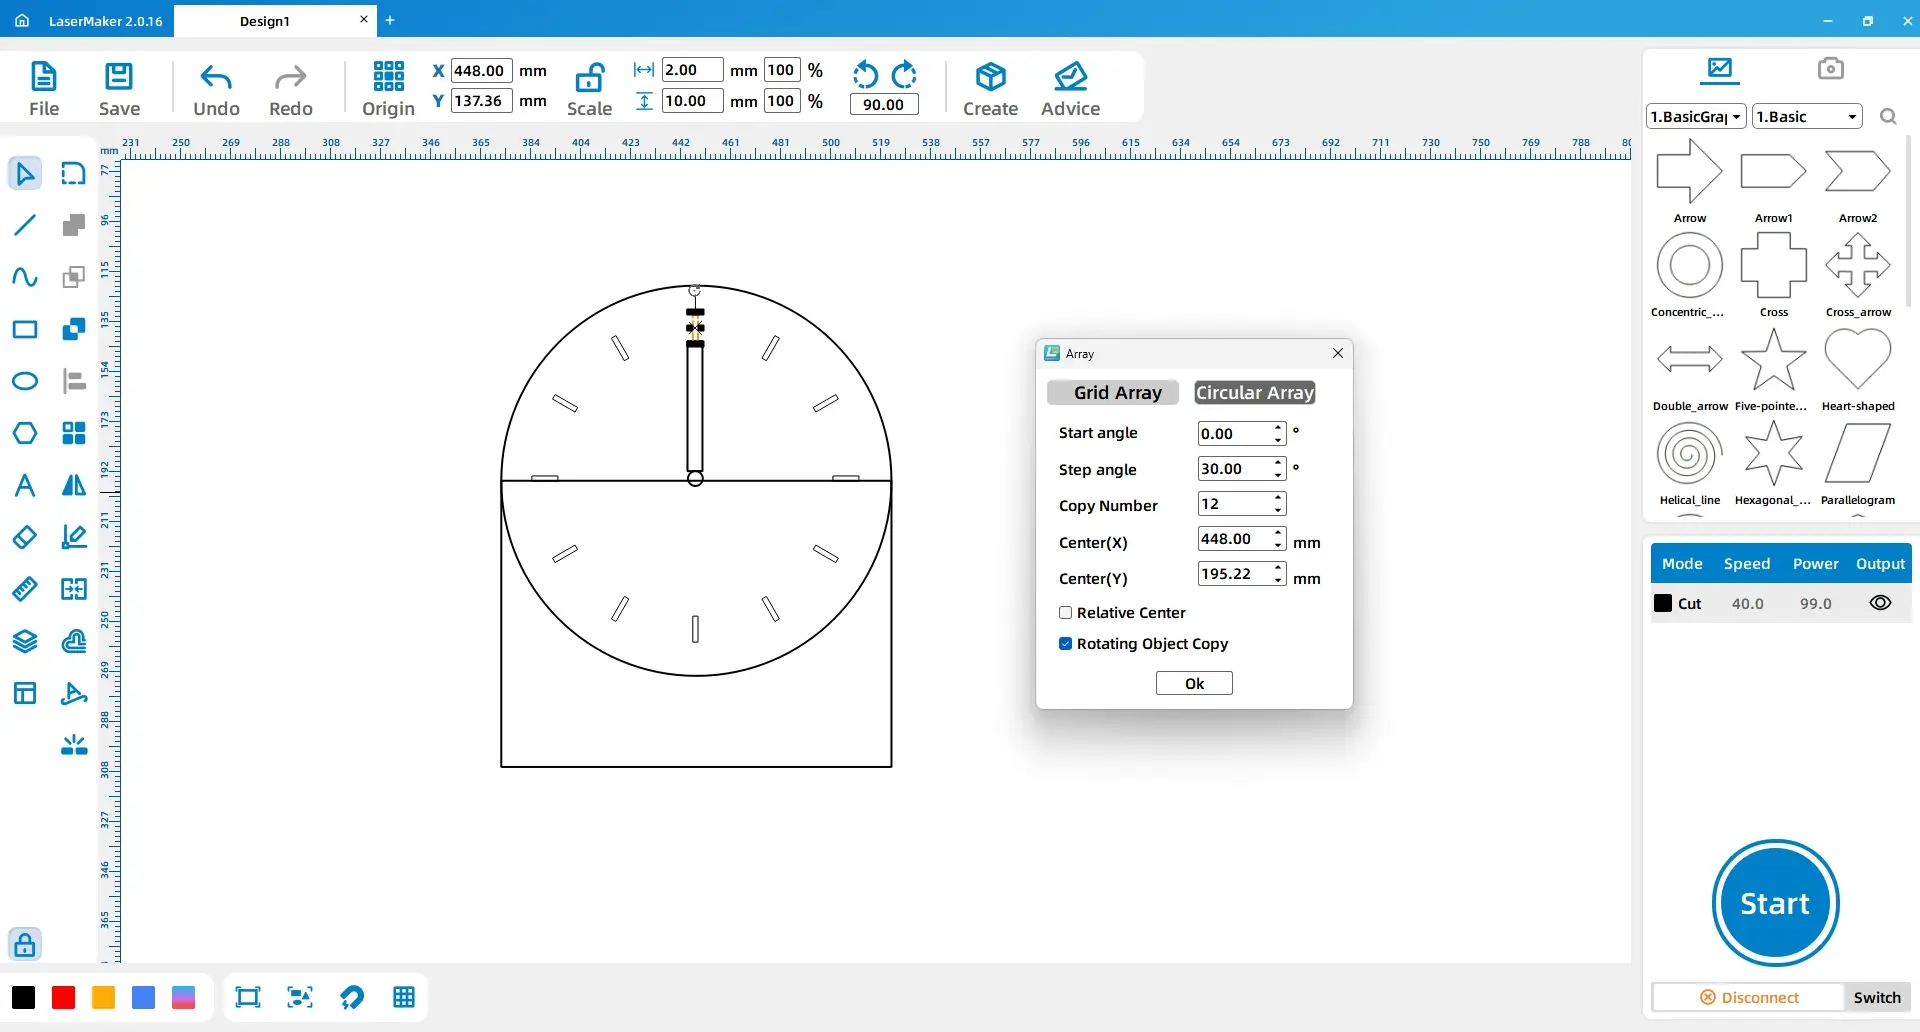
Task: Expand the 1.Basic subcategory dropdown
Action: [x=1807, y=117]
